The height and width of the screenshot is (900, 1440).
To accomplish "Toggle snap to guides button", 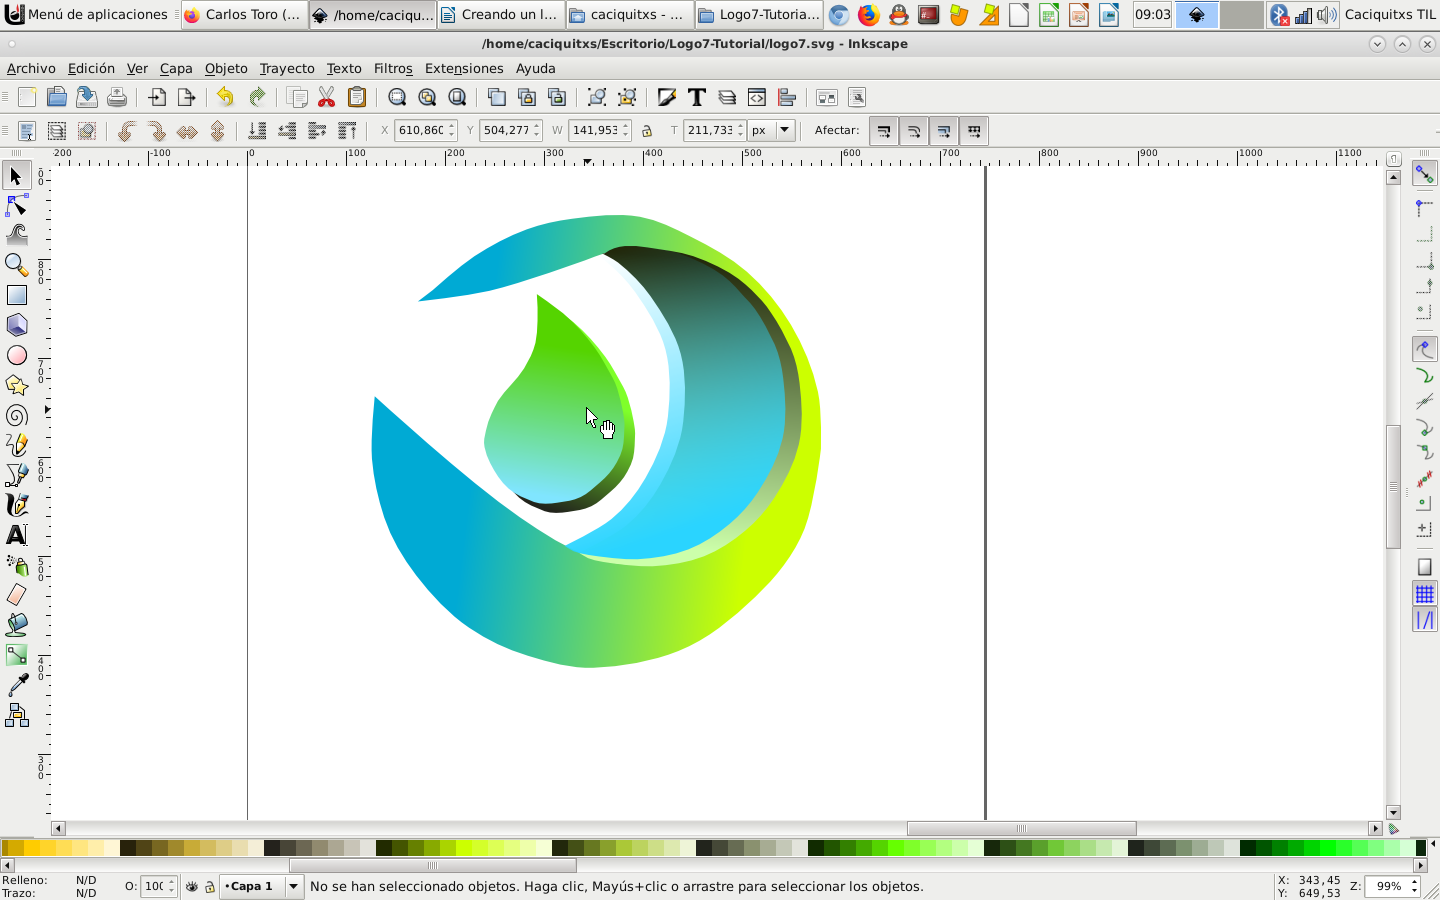I will (1424, 620).
